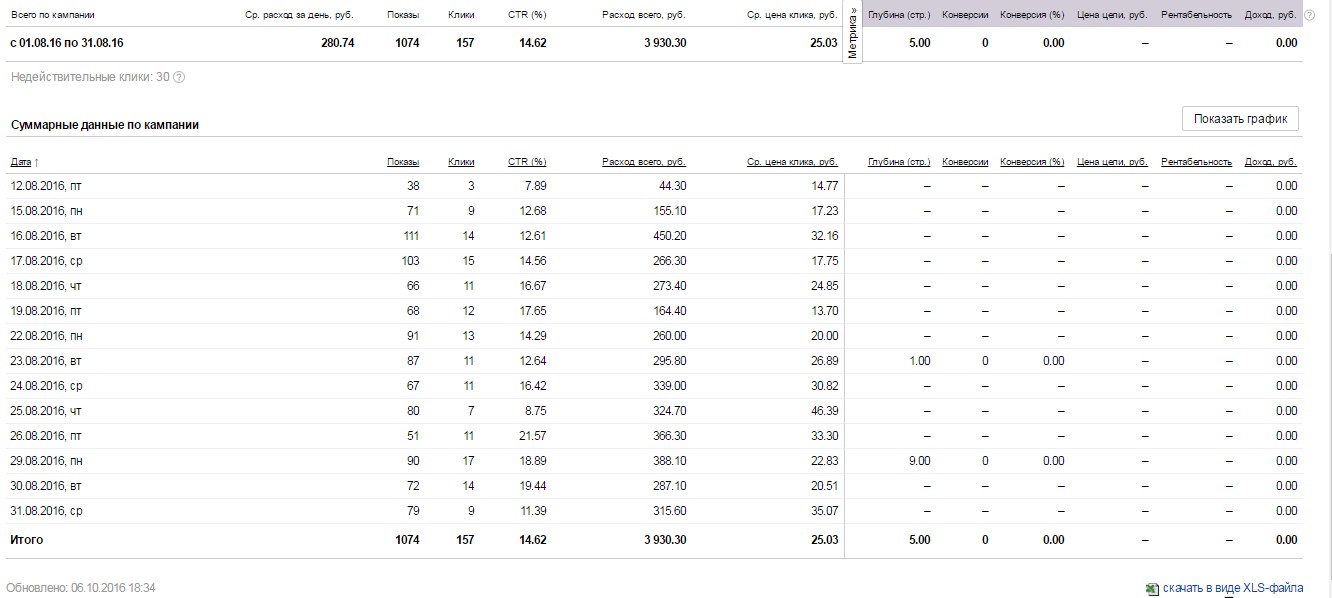
Task: Sort table by underlined CTR (%) header
Action: (527, 162)
